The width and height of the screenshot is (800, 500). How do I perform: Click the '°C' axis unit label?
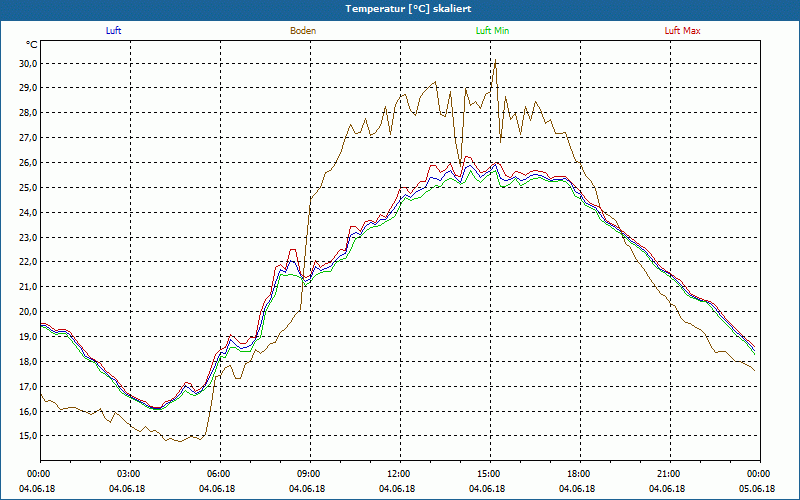coord(32,45)
